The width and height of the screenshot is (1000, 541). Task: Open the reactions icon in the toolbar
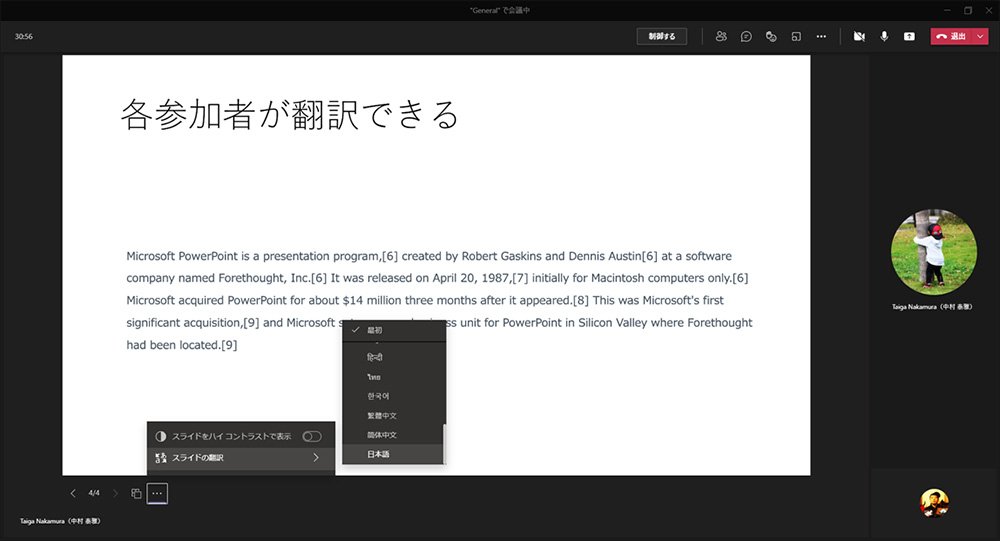coord(771,36)
